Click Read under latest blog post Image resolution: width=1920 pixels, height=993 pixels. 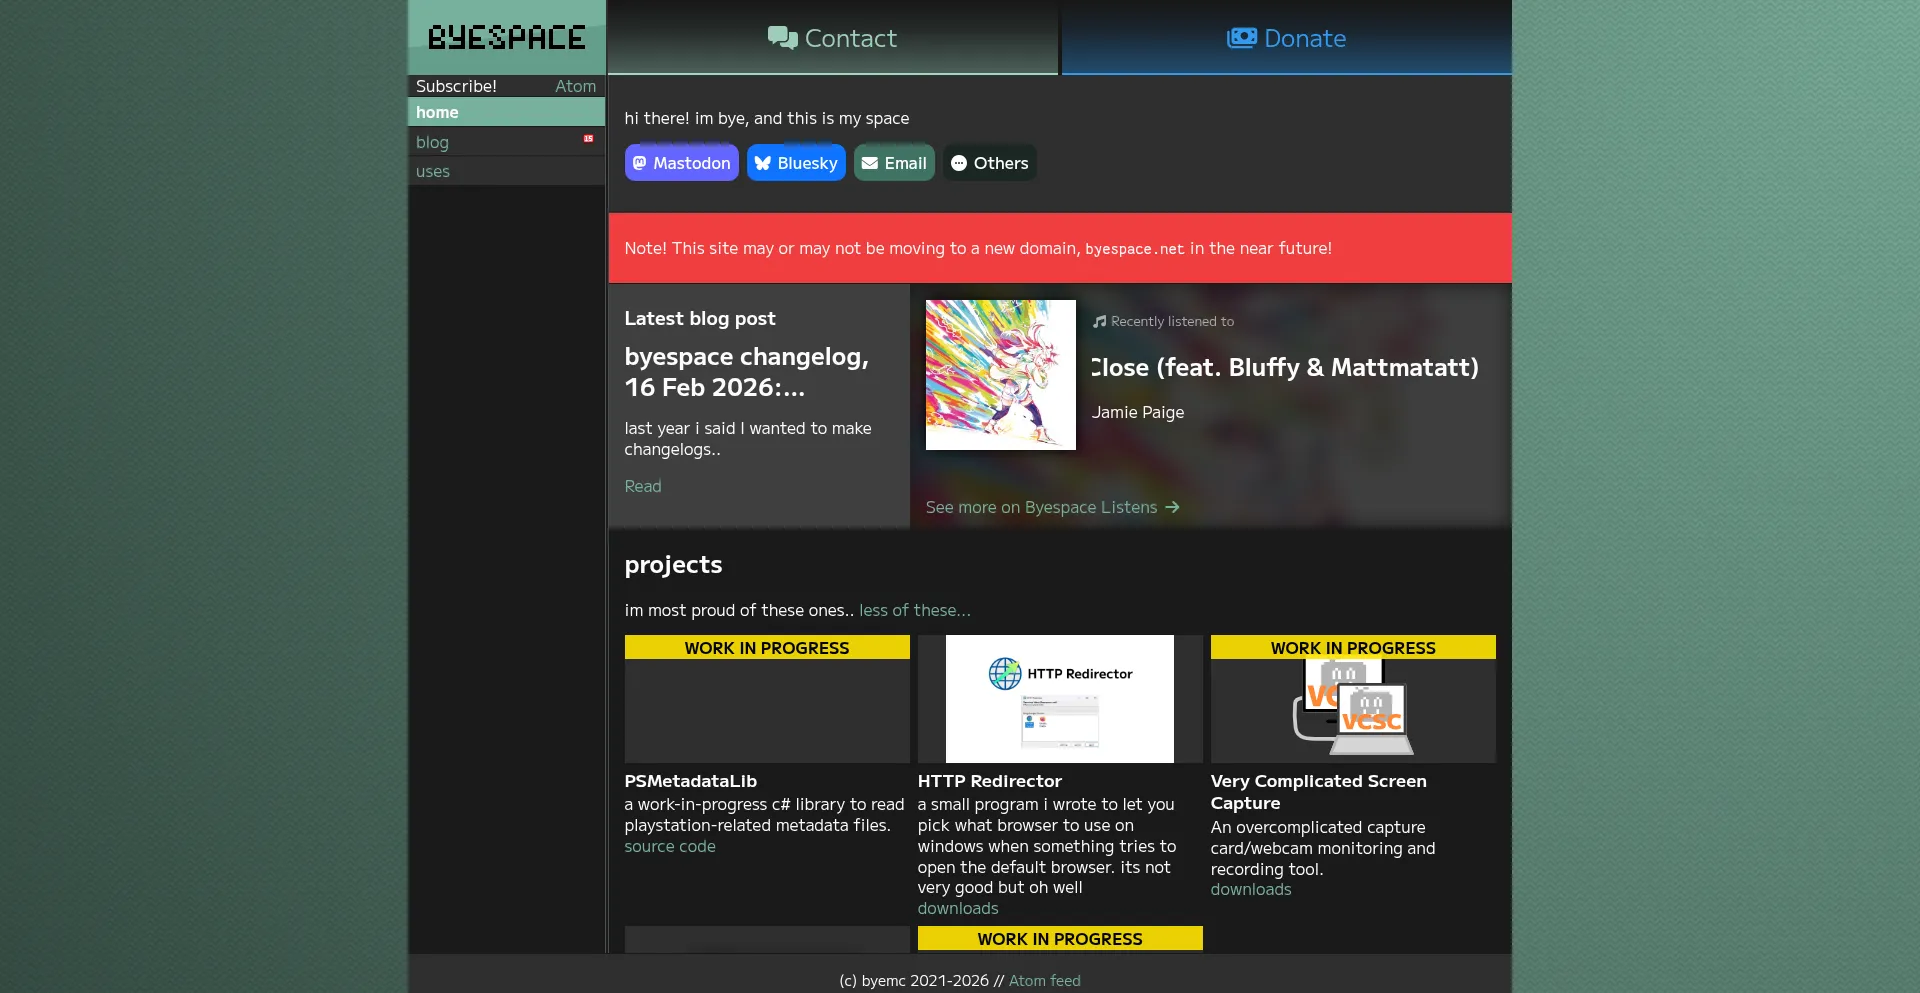point(643,486)
